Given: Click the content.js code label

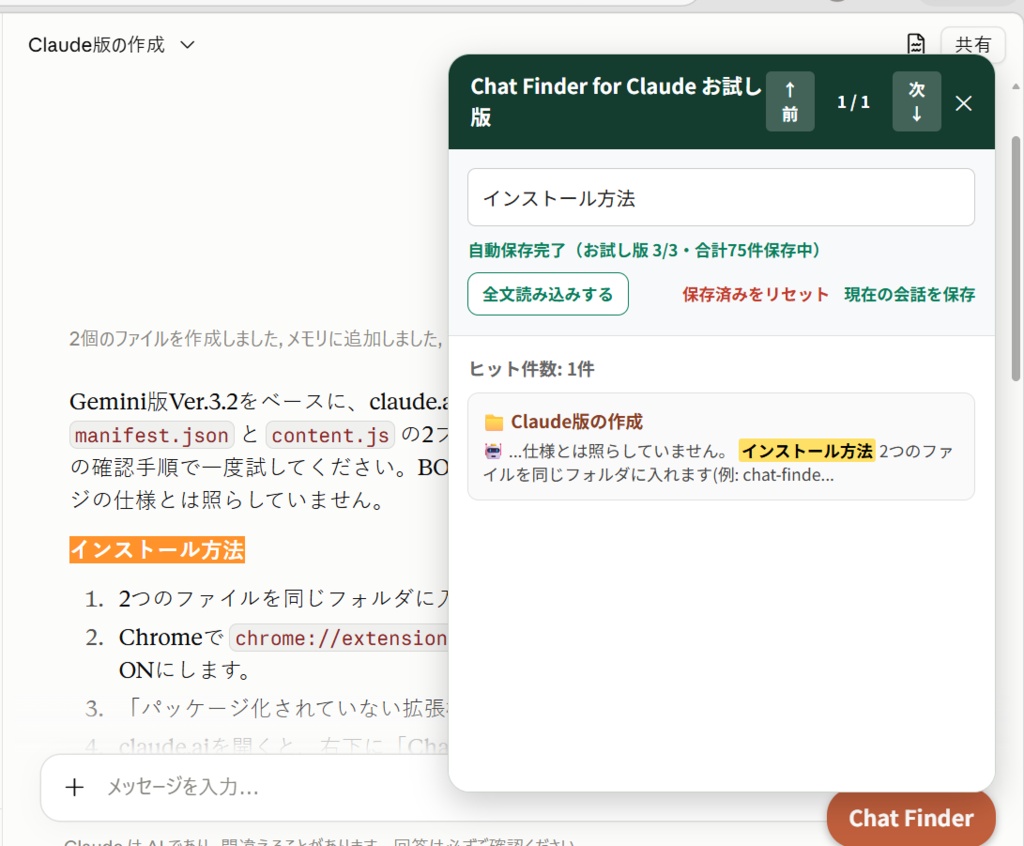Looking at the screenshot, I should point(330,435).
